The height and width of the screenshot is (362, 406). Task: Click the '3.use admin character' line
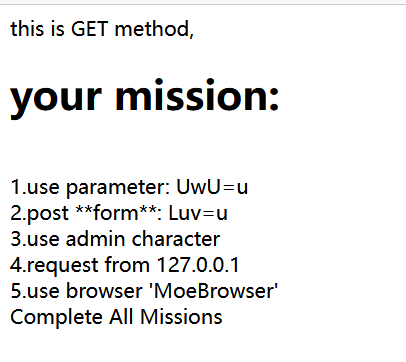[x=115, y=239]
